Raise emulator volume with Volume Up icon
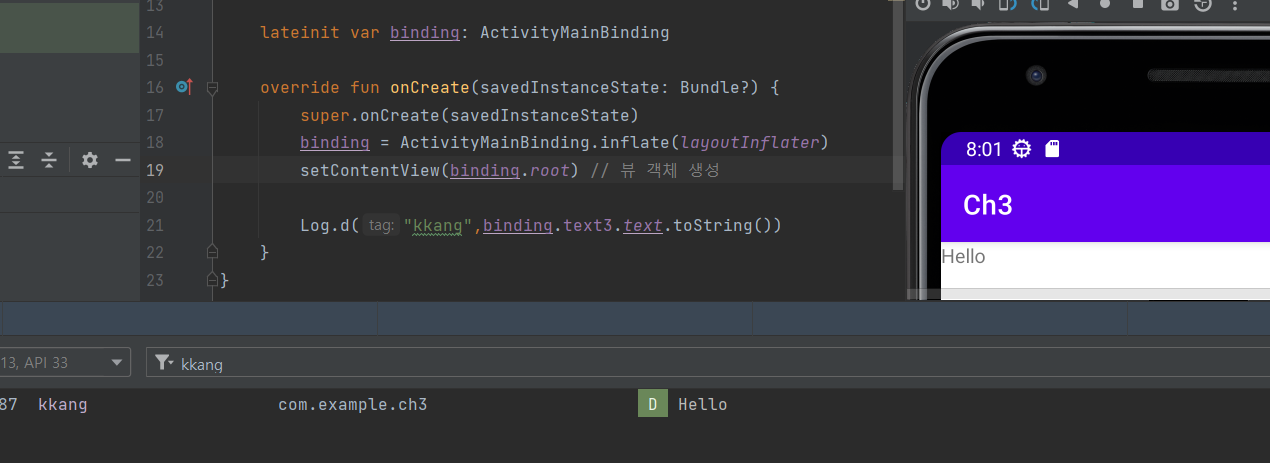 click(950, 4)
